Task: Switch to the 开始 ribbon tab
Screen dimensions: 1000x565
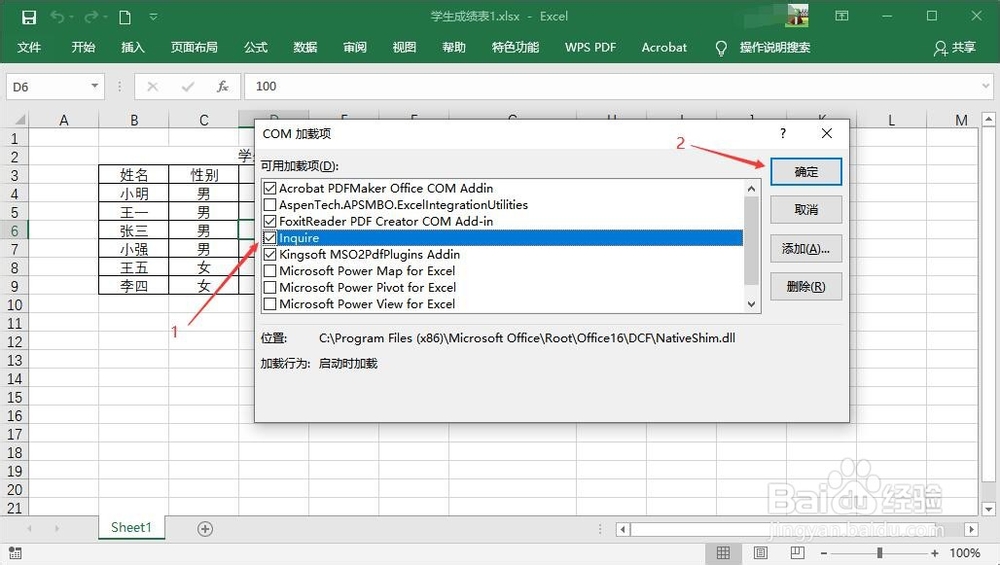Action: (83, 48)
